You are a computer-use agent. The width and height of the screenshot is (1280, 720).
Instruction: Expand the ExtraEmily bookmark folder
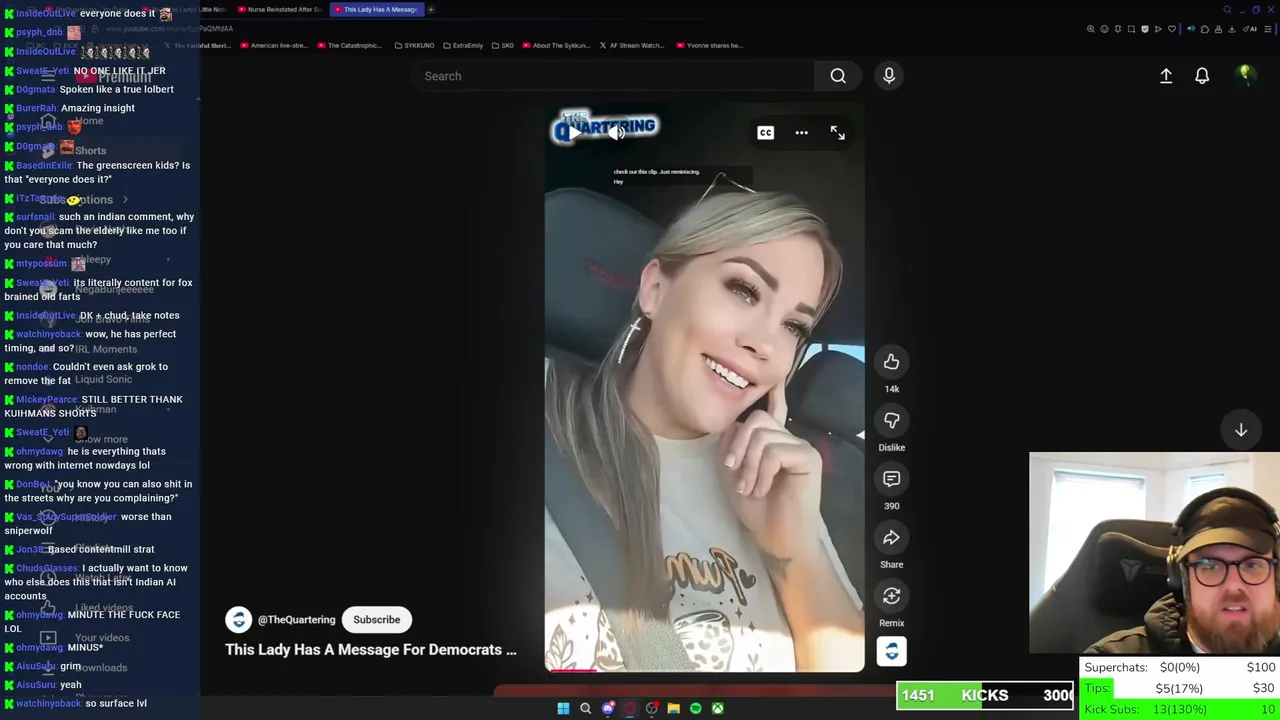pyautogui.click(x=463, y=45)
